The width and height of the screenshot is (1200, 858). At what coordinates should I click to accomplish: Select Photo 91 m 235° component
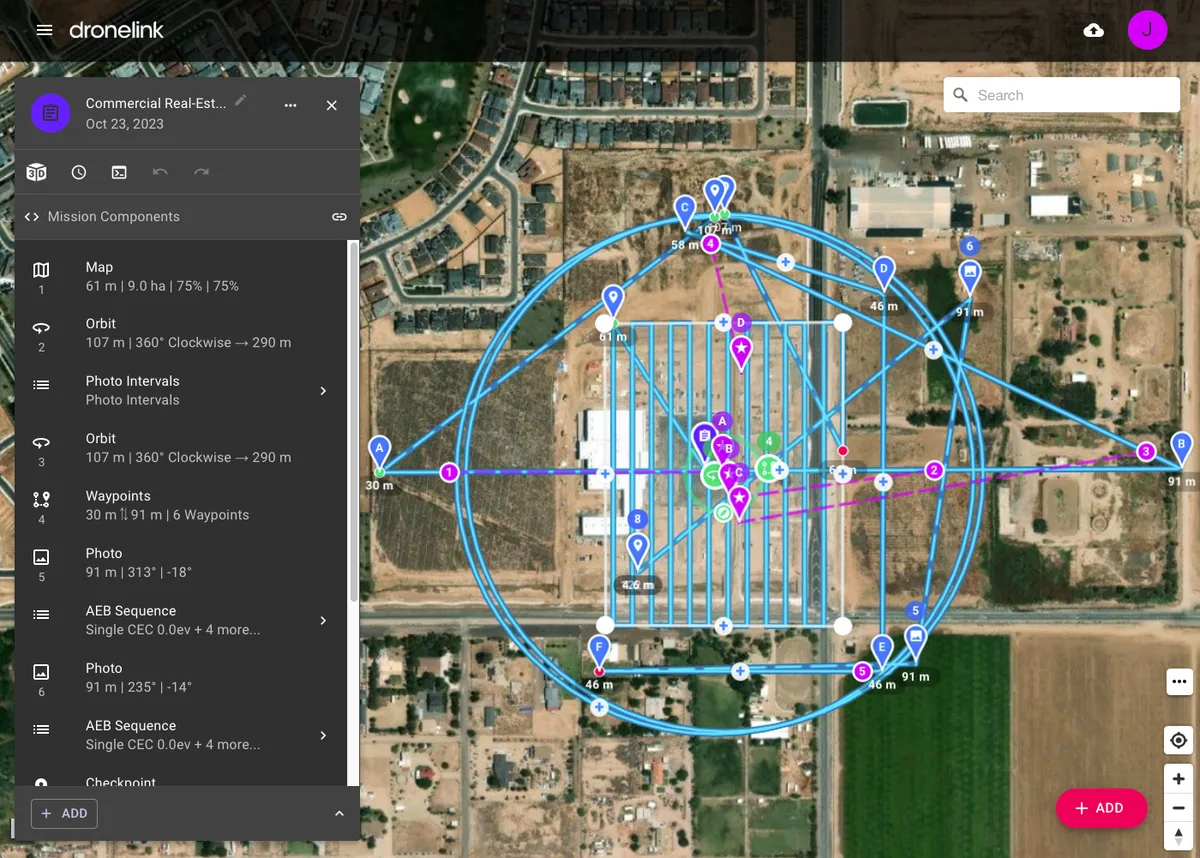(x=181, y=678)
